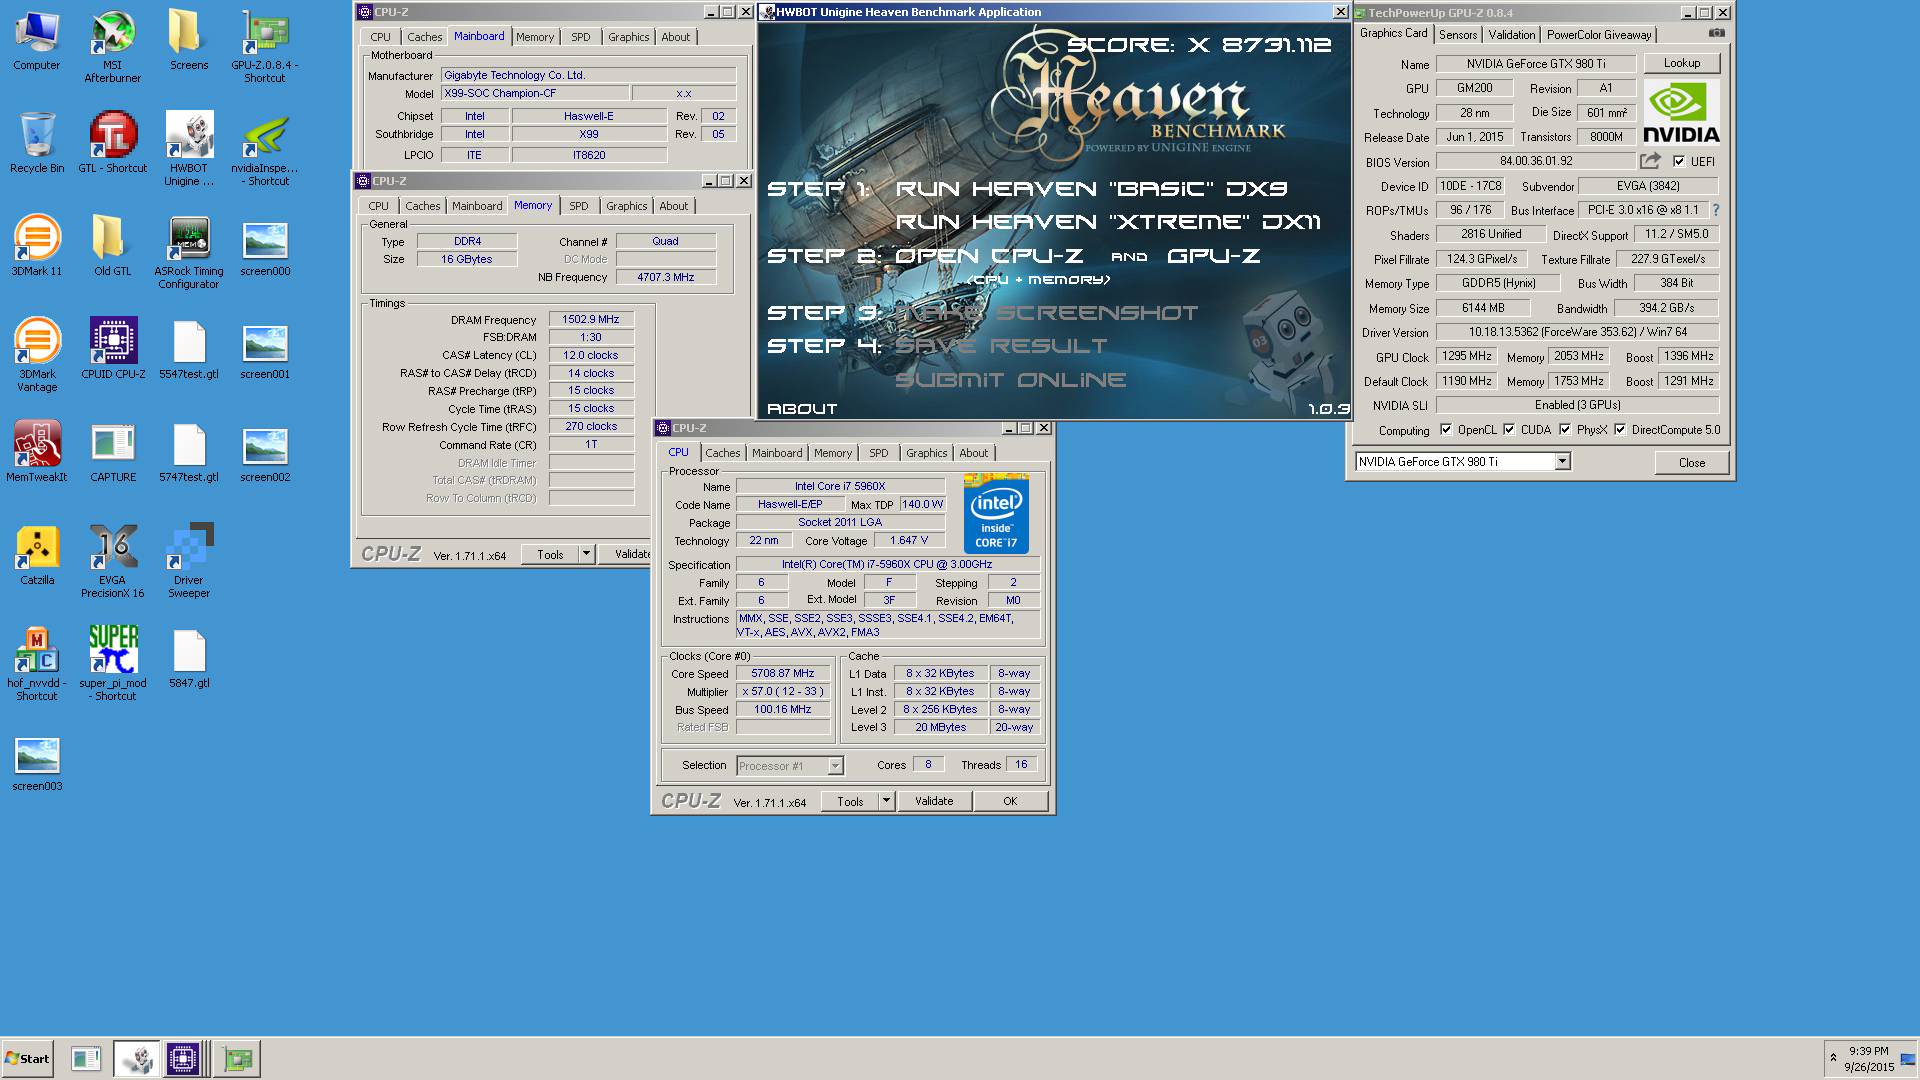Screen dimensions: 1920x1080
Task: Toggle the PhysX checkbox
Action: pyautogui.click(x=1564, y=430)
